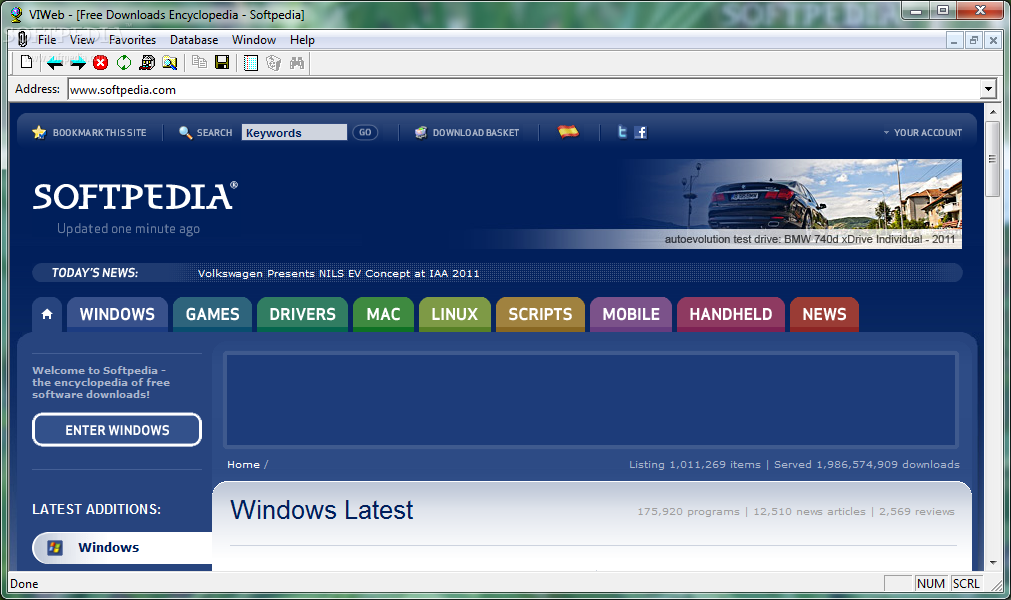Click the Save floppy disk icon
The height and width of the screenshot is (600, 1011).
222,63
